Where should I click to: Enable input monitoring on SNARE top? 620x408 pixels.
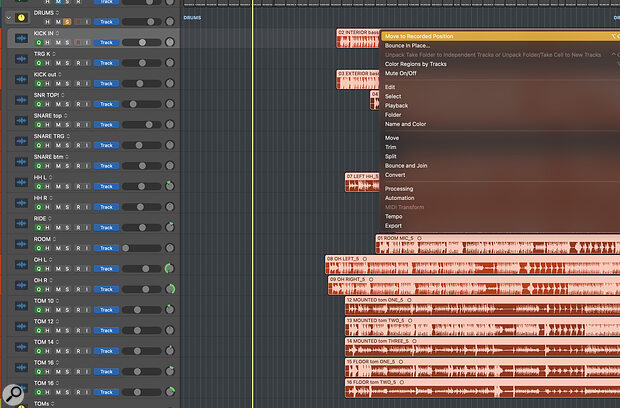point(87,125)
